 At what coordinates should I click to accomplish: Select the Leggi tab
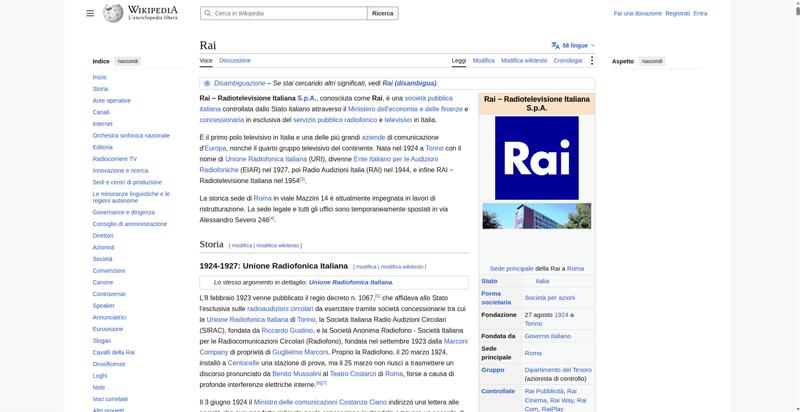[459, 60]
